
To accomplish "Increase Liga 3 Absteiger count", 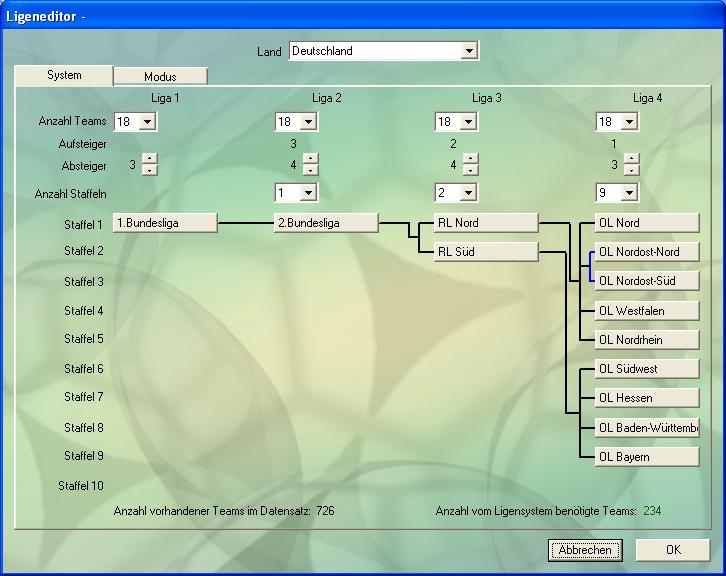I will 470,159.
